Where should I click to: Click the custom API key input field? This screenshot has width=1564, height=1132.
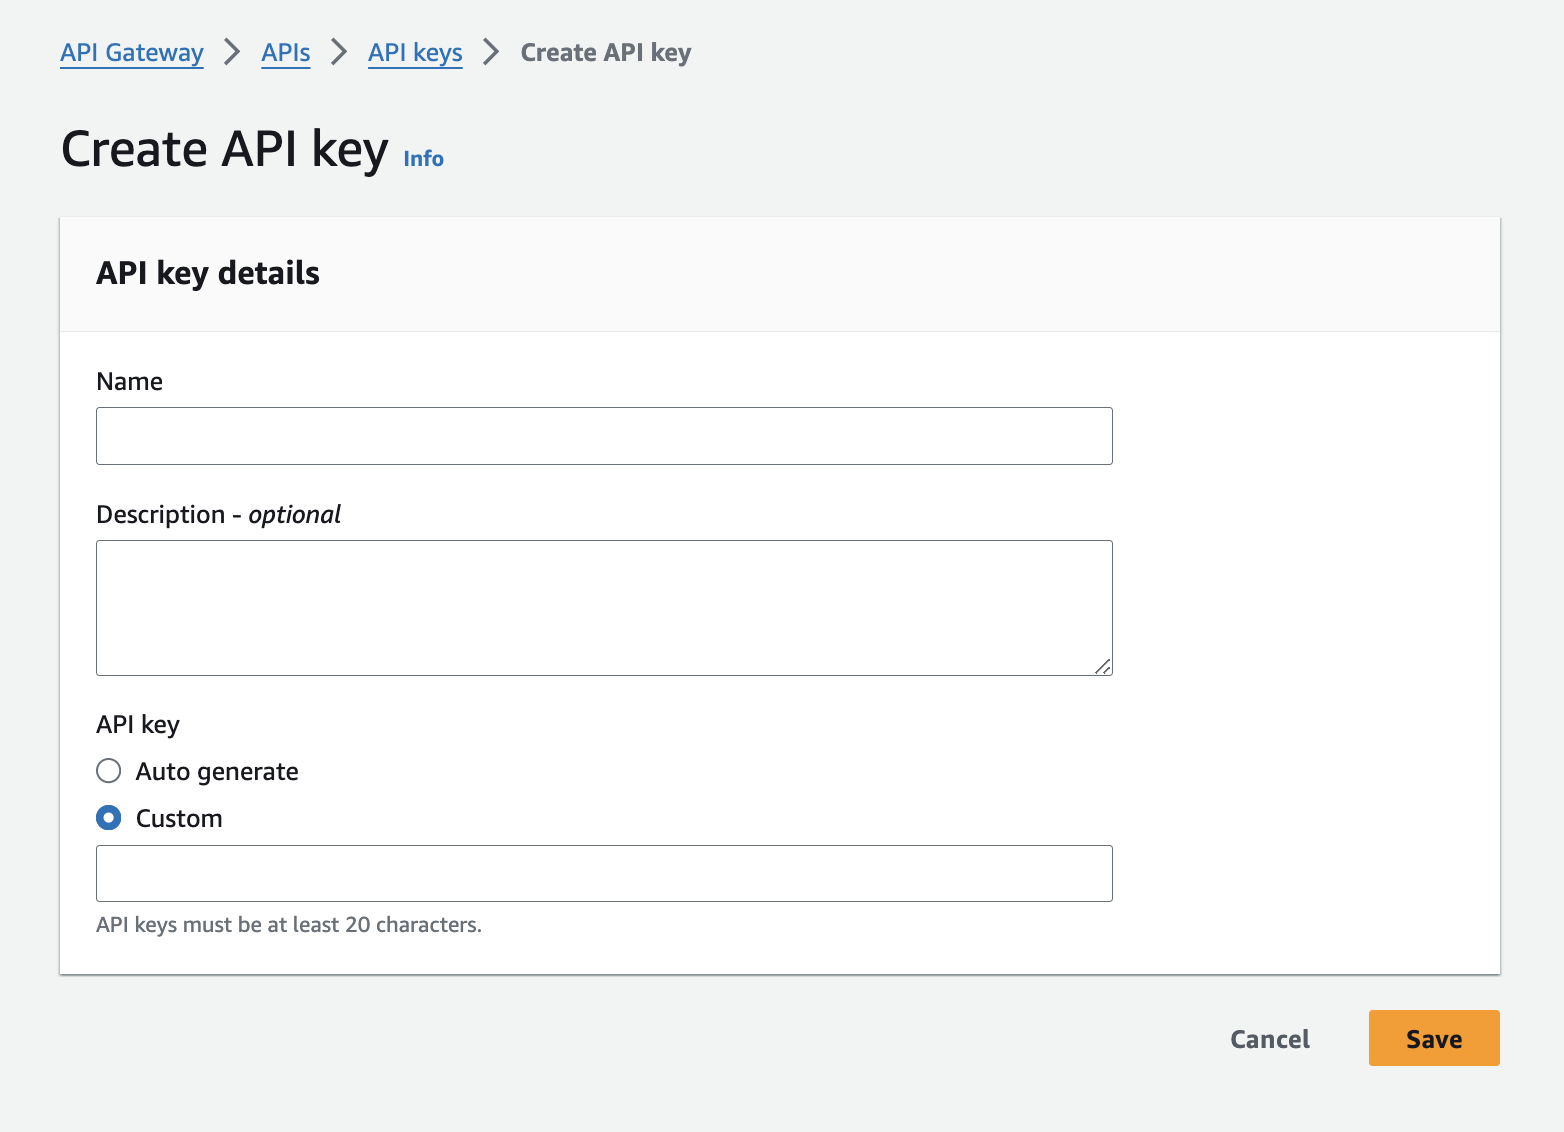click(x=604, y=873)
